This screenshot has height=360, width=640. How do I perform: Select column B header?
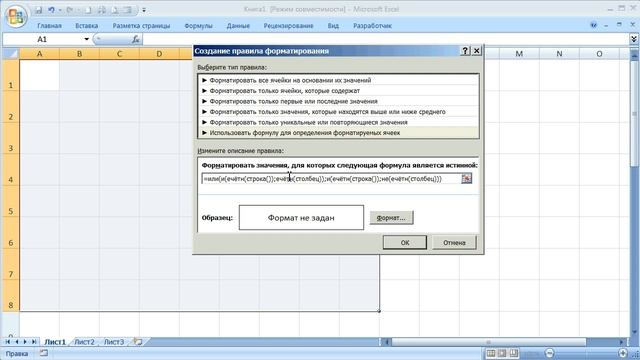point(79,53)
